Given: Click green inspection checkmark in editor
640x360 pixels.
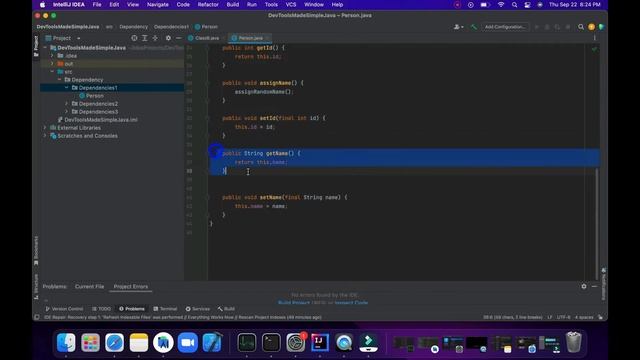Looking at the screenshot, I should point(594,49).
